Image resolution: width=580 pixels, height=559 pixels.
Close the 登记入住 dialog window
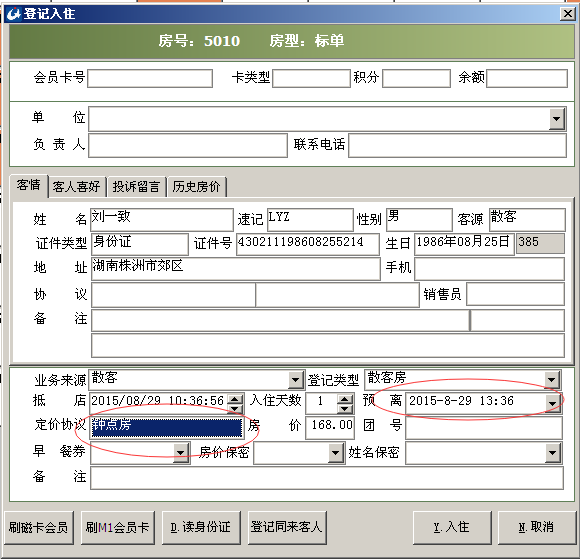click(567, 14)
